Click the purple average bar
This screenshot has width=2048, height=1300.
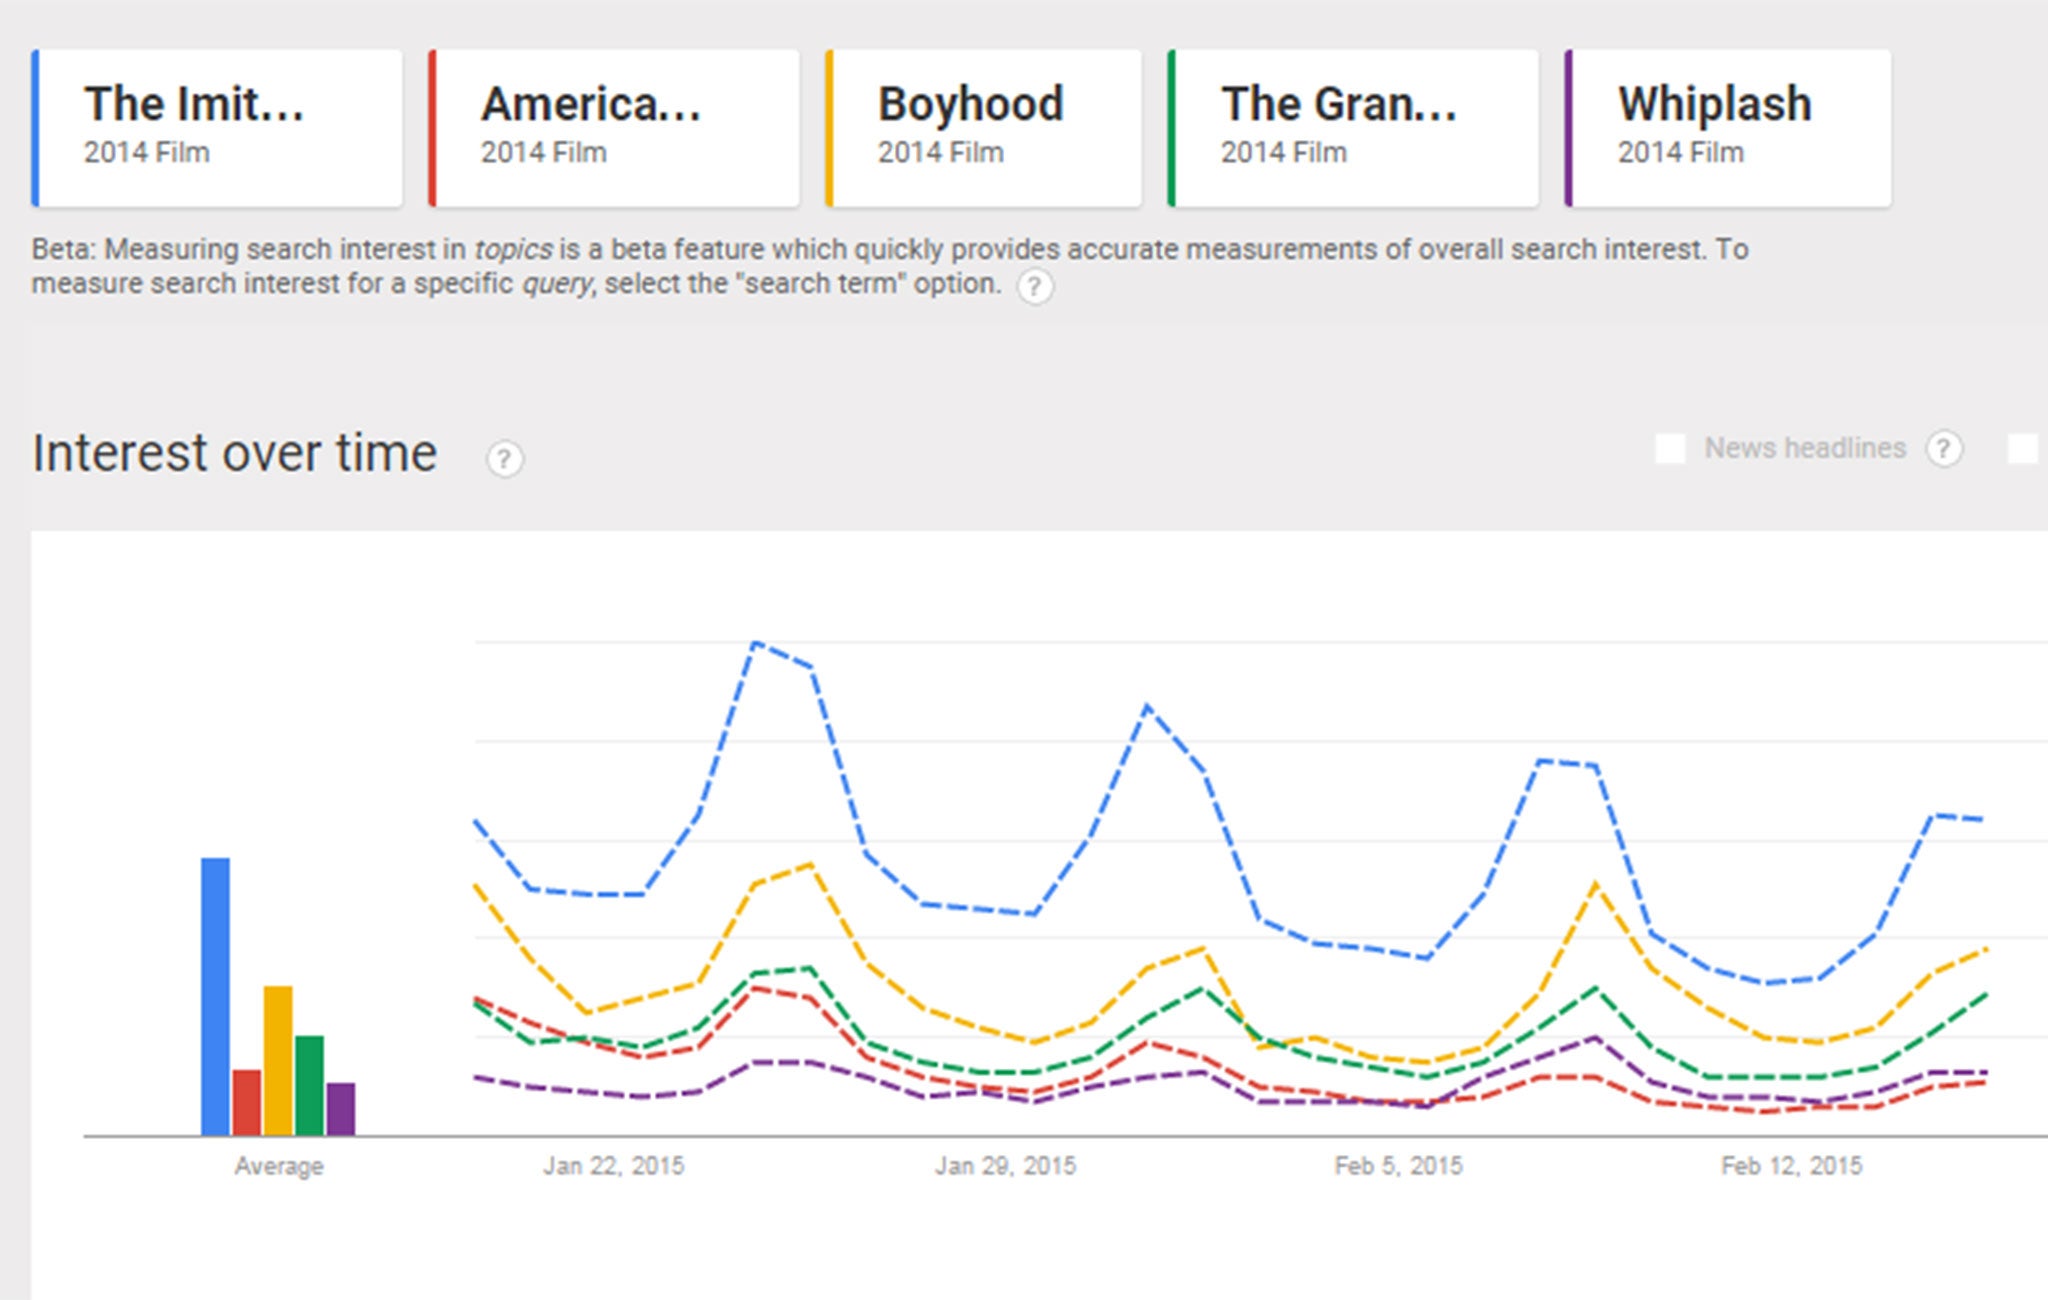tap(341, 1109)
